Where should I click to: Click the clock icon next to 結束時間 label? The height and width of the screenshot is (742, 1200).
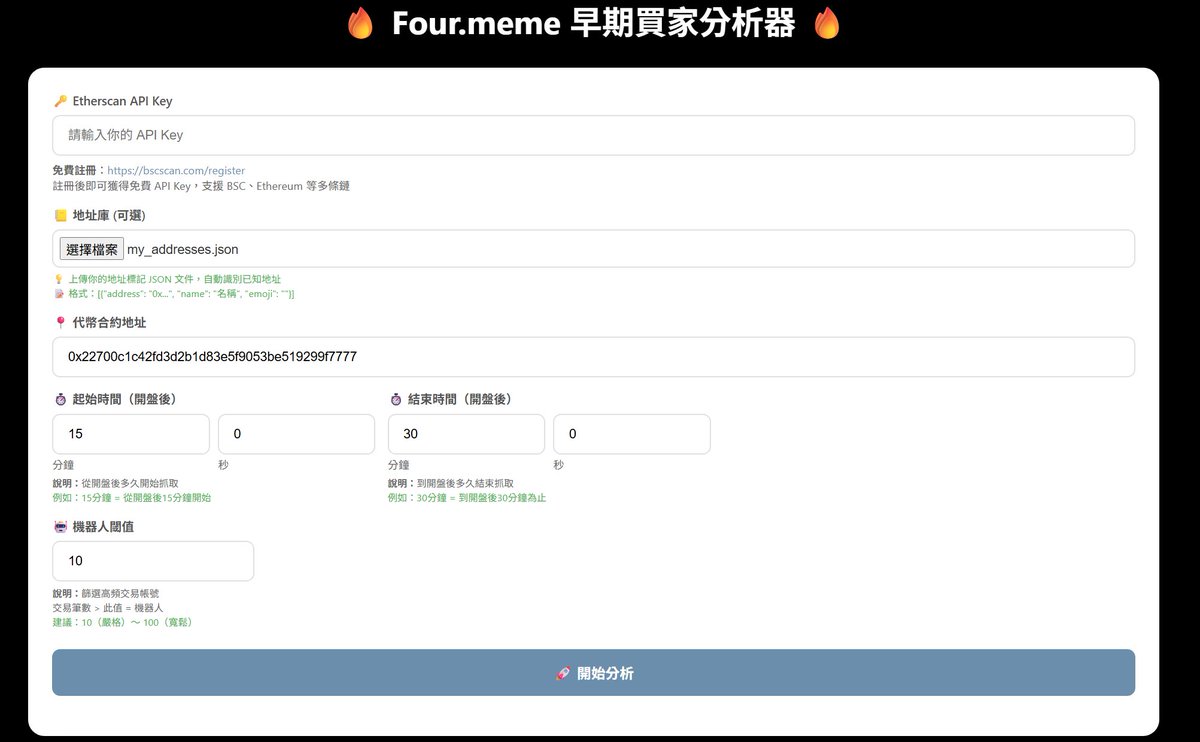click(x=395, y=398)
